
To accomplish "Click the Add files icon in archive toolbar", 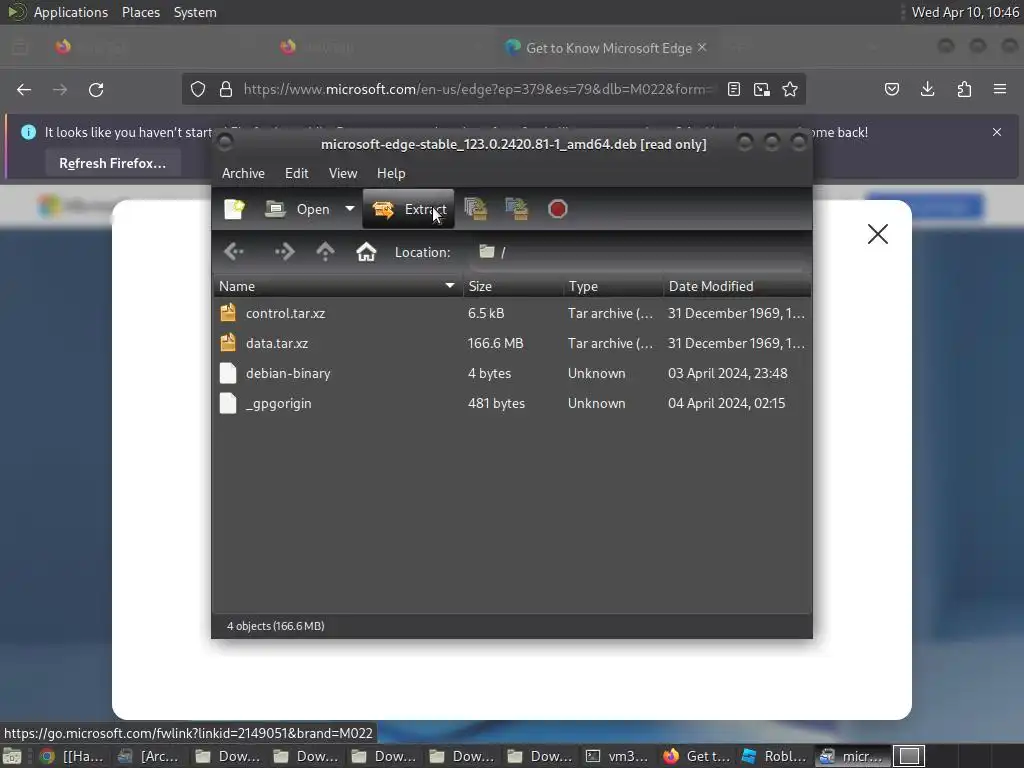I will pos(476,209).
